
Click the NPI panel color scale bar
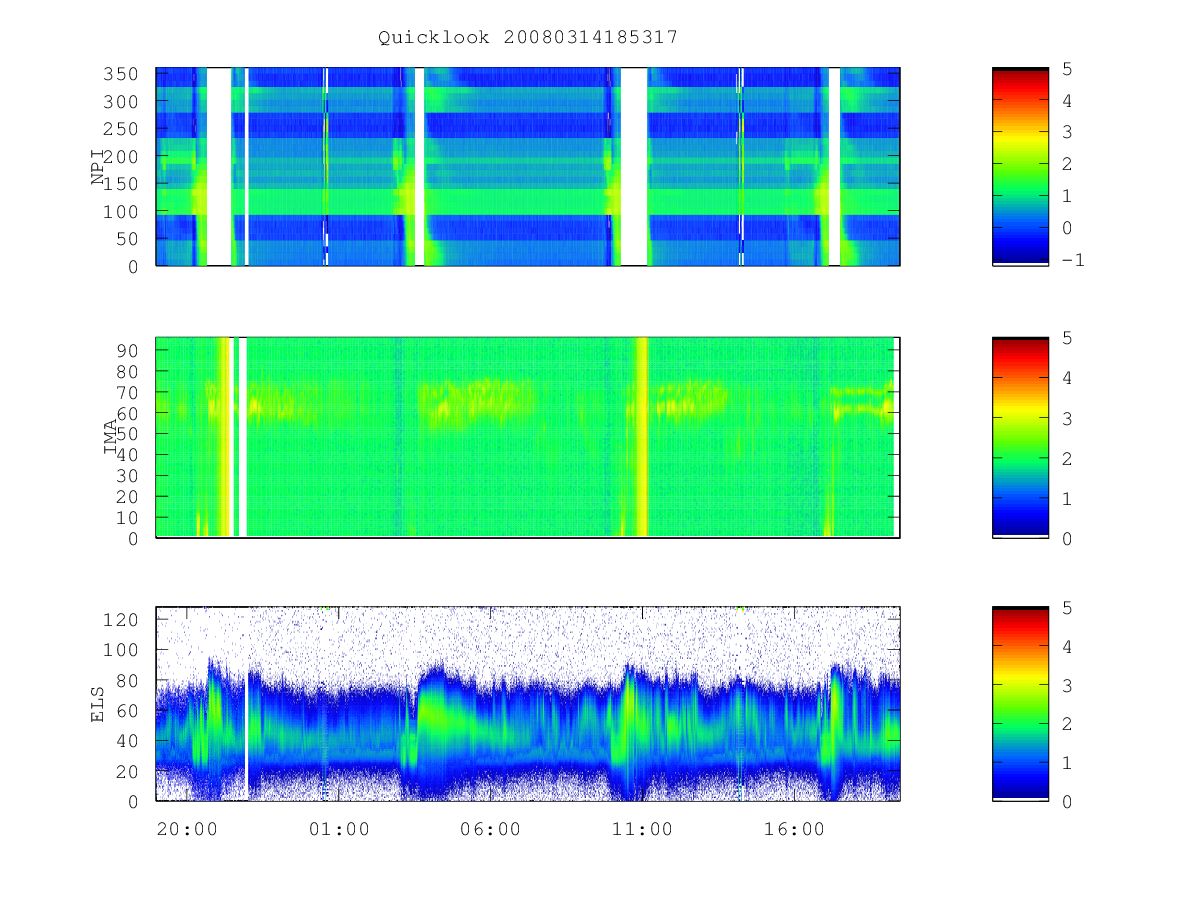(1020, 166)
